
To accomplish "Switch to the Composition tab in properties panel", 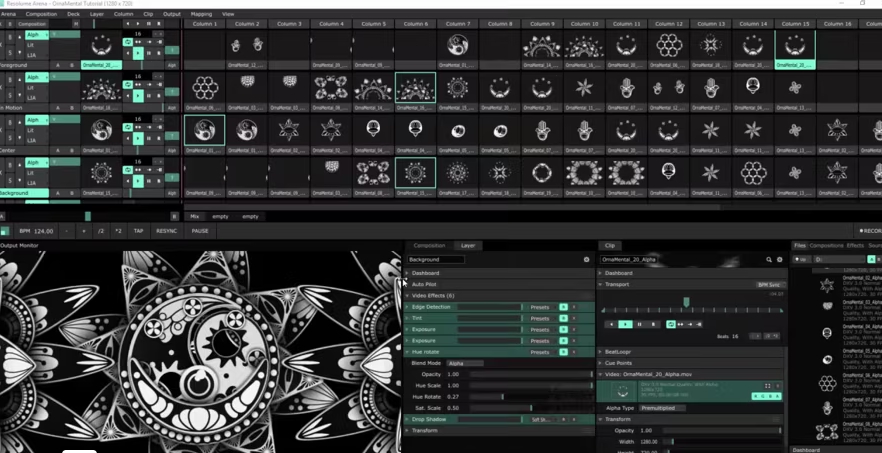I will (x=429, y=245).
